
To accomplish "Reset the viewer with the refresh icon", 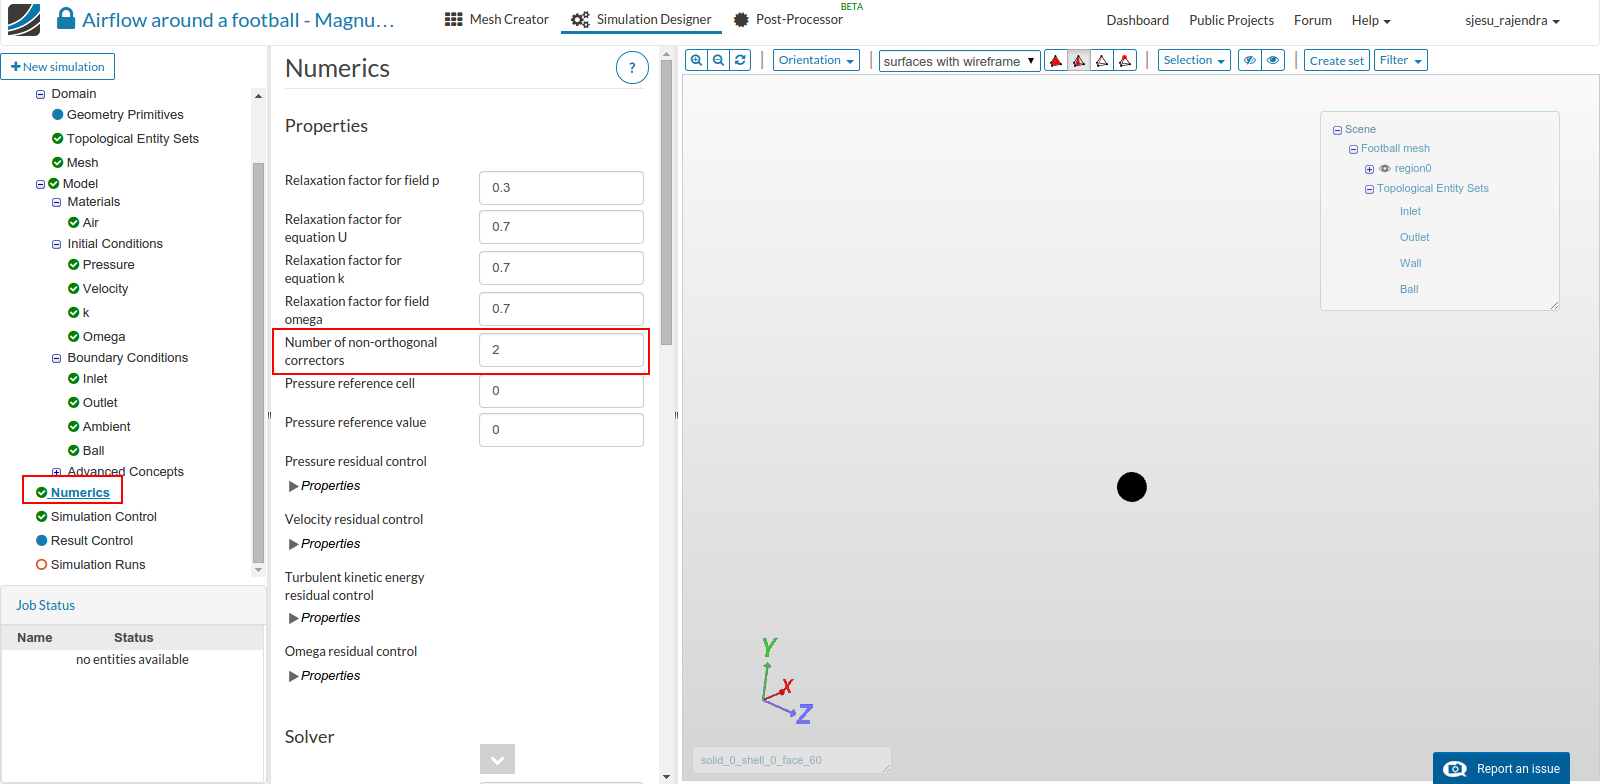I will point(741,60).
